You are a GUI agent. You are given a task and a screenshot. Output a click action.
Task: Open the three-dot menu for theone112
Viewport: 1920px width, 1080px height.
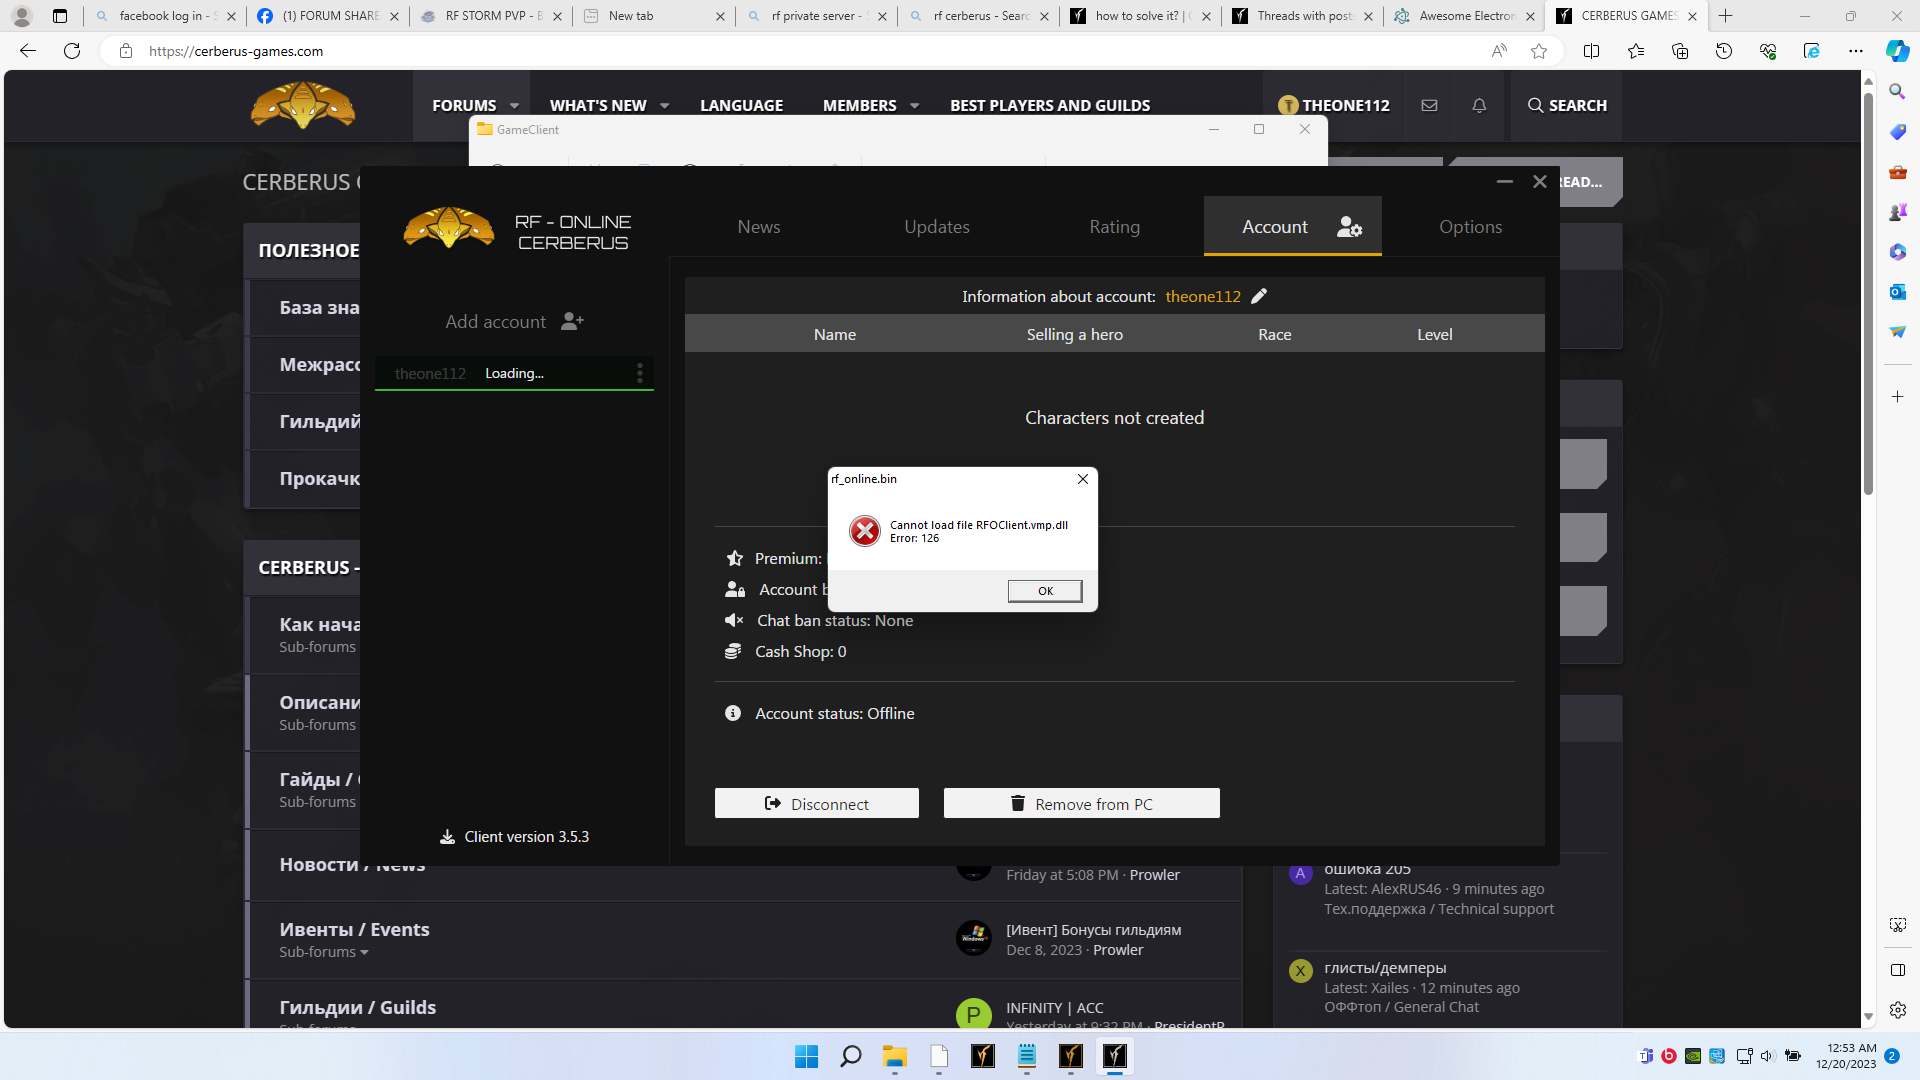(x=640, y=373)
